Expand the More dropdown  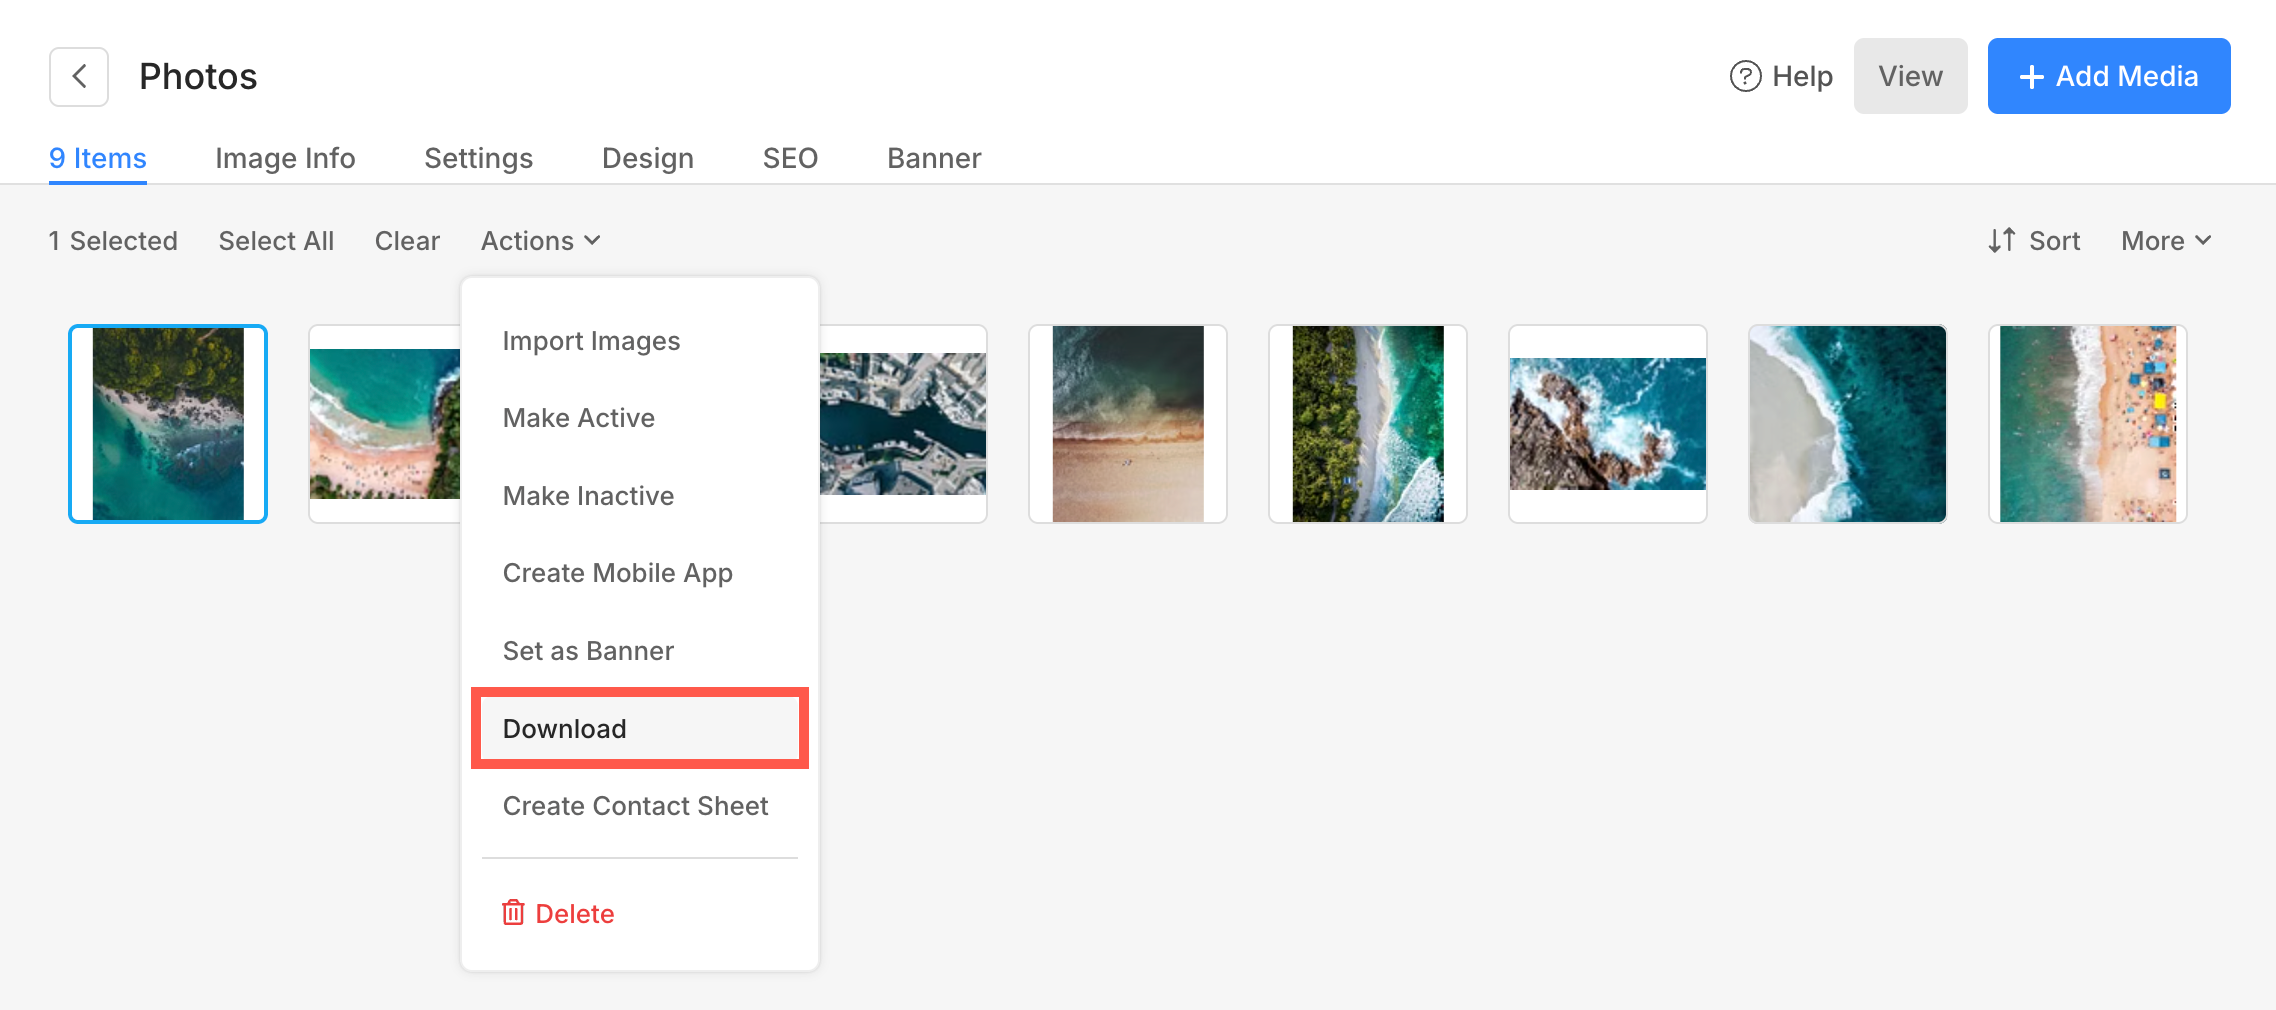[2165, 241]
